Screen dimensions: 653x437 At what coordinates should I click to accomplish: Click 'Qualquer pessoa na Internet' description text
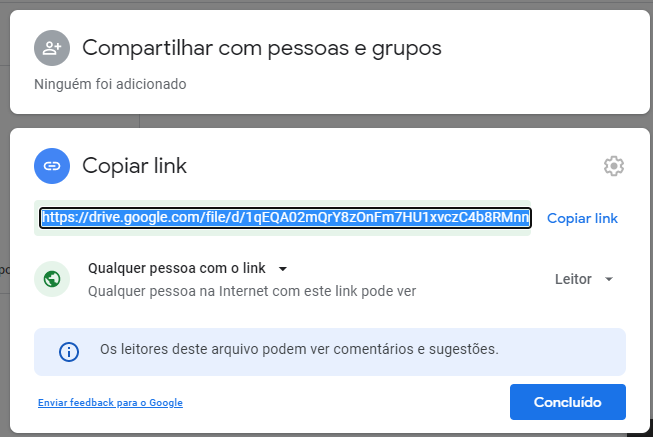point(252,291)
